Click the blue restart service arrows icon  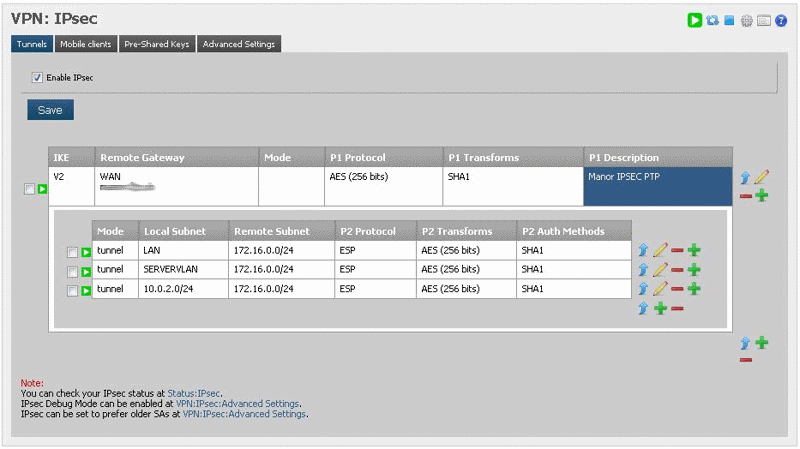point(713,20)
